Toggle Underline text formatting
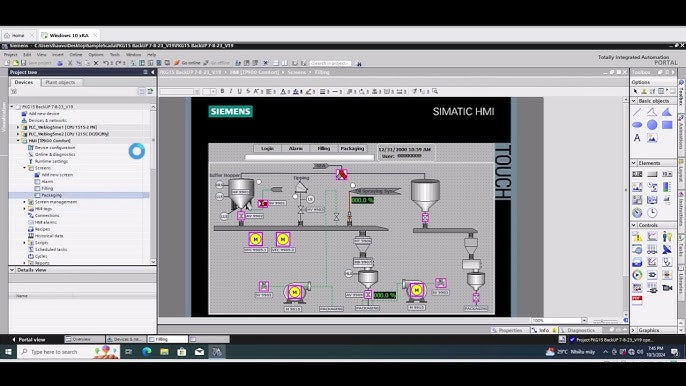The height and width of the screenshot is (386, 686). (x=239, y=91)
